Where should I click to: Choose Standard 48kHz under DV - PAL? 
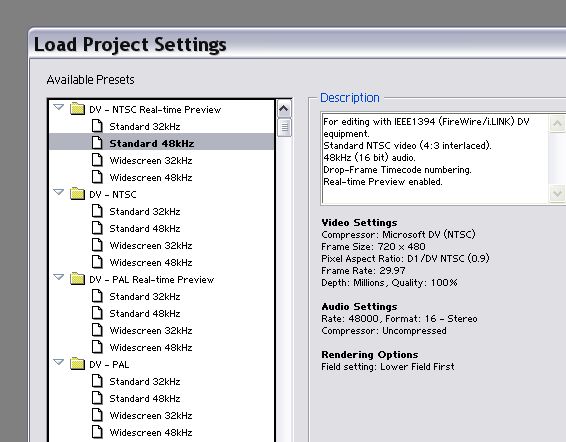tap(145, 399)
